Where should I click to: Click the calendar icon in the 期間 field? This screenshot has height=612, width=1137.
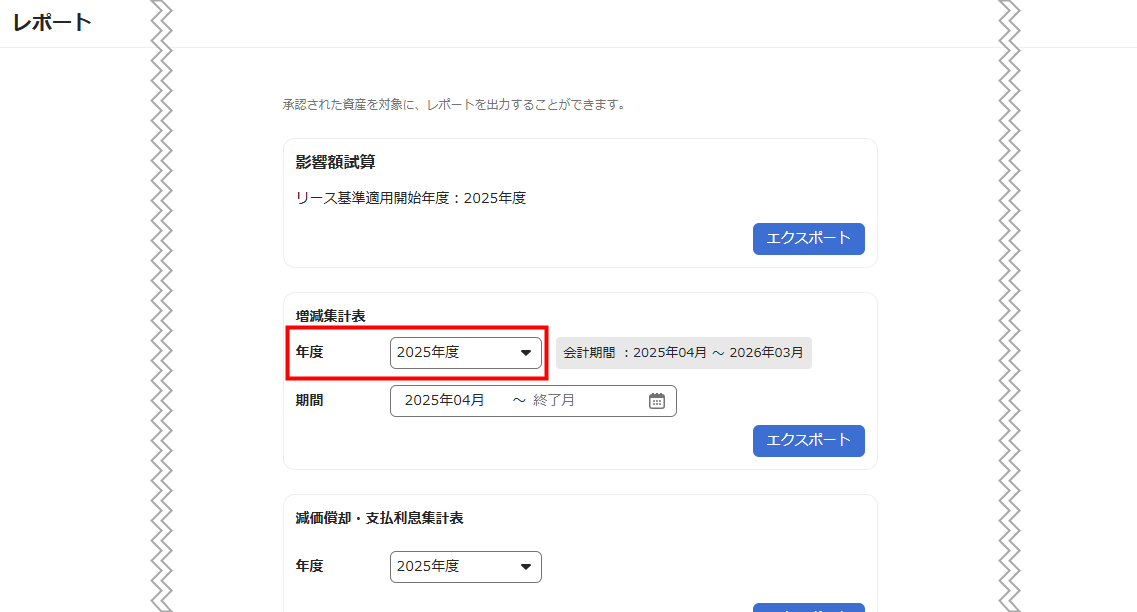(x=657, y=401)
